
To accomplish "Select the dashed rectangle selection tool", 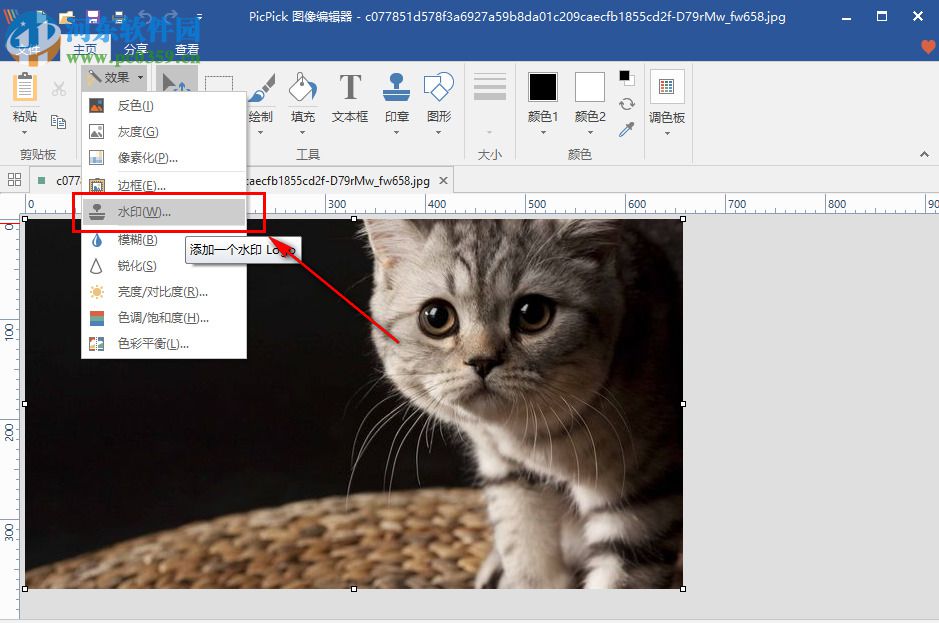I will [219, 84].
